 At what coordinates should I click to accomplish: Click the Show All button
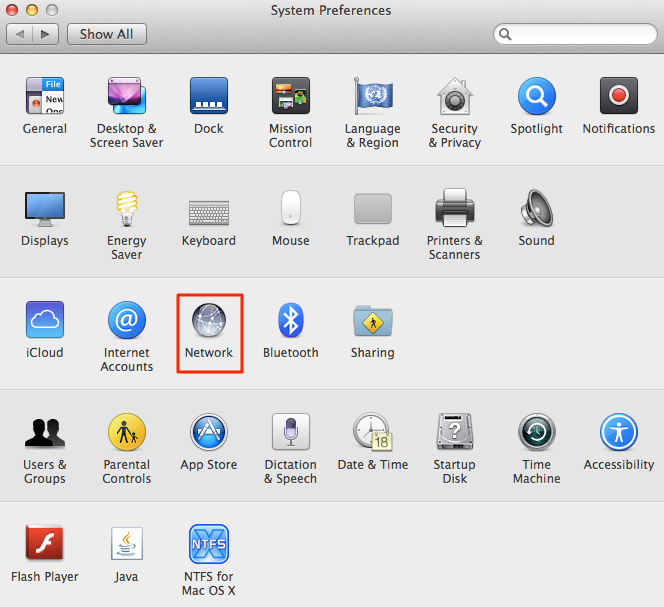[107, 34]
